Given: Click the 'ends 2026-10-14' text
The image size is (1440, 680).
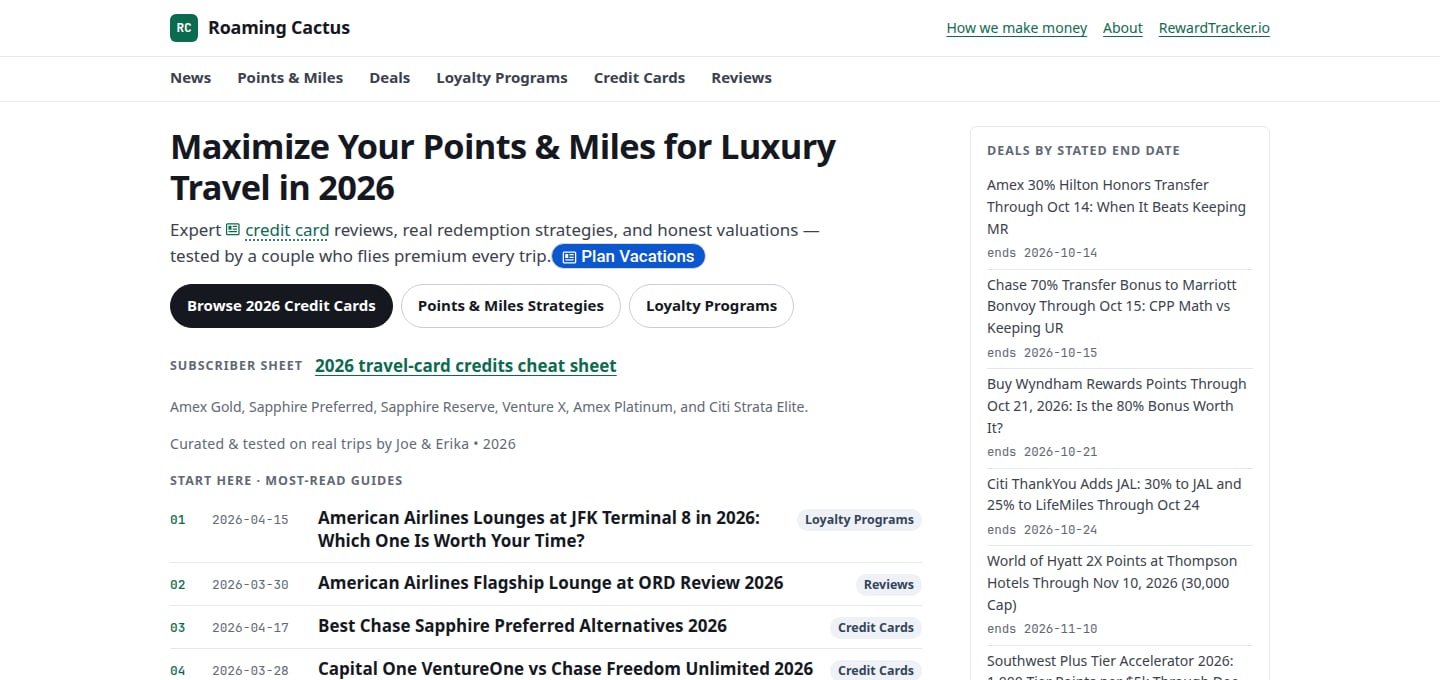Looking at the screenshot, I should pyautogui.click(x=1042, y=253).
